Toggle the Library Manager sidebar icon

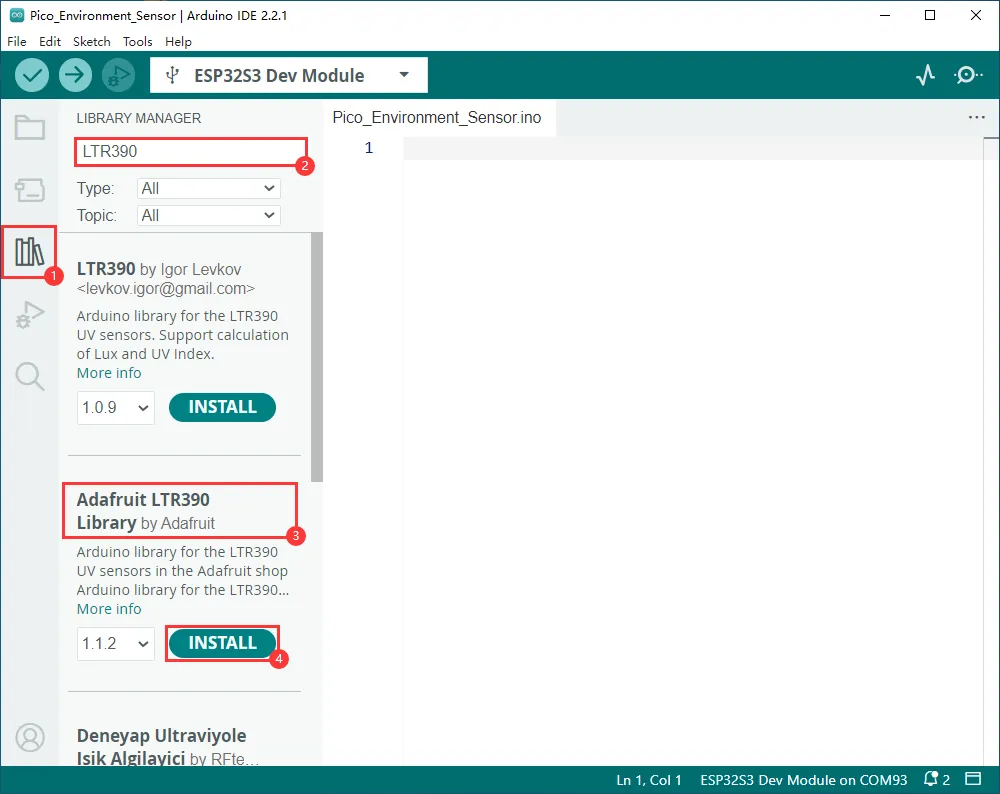click(x=29, y=252)
